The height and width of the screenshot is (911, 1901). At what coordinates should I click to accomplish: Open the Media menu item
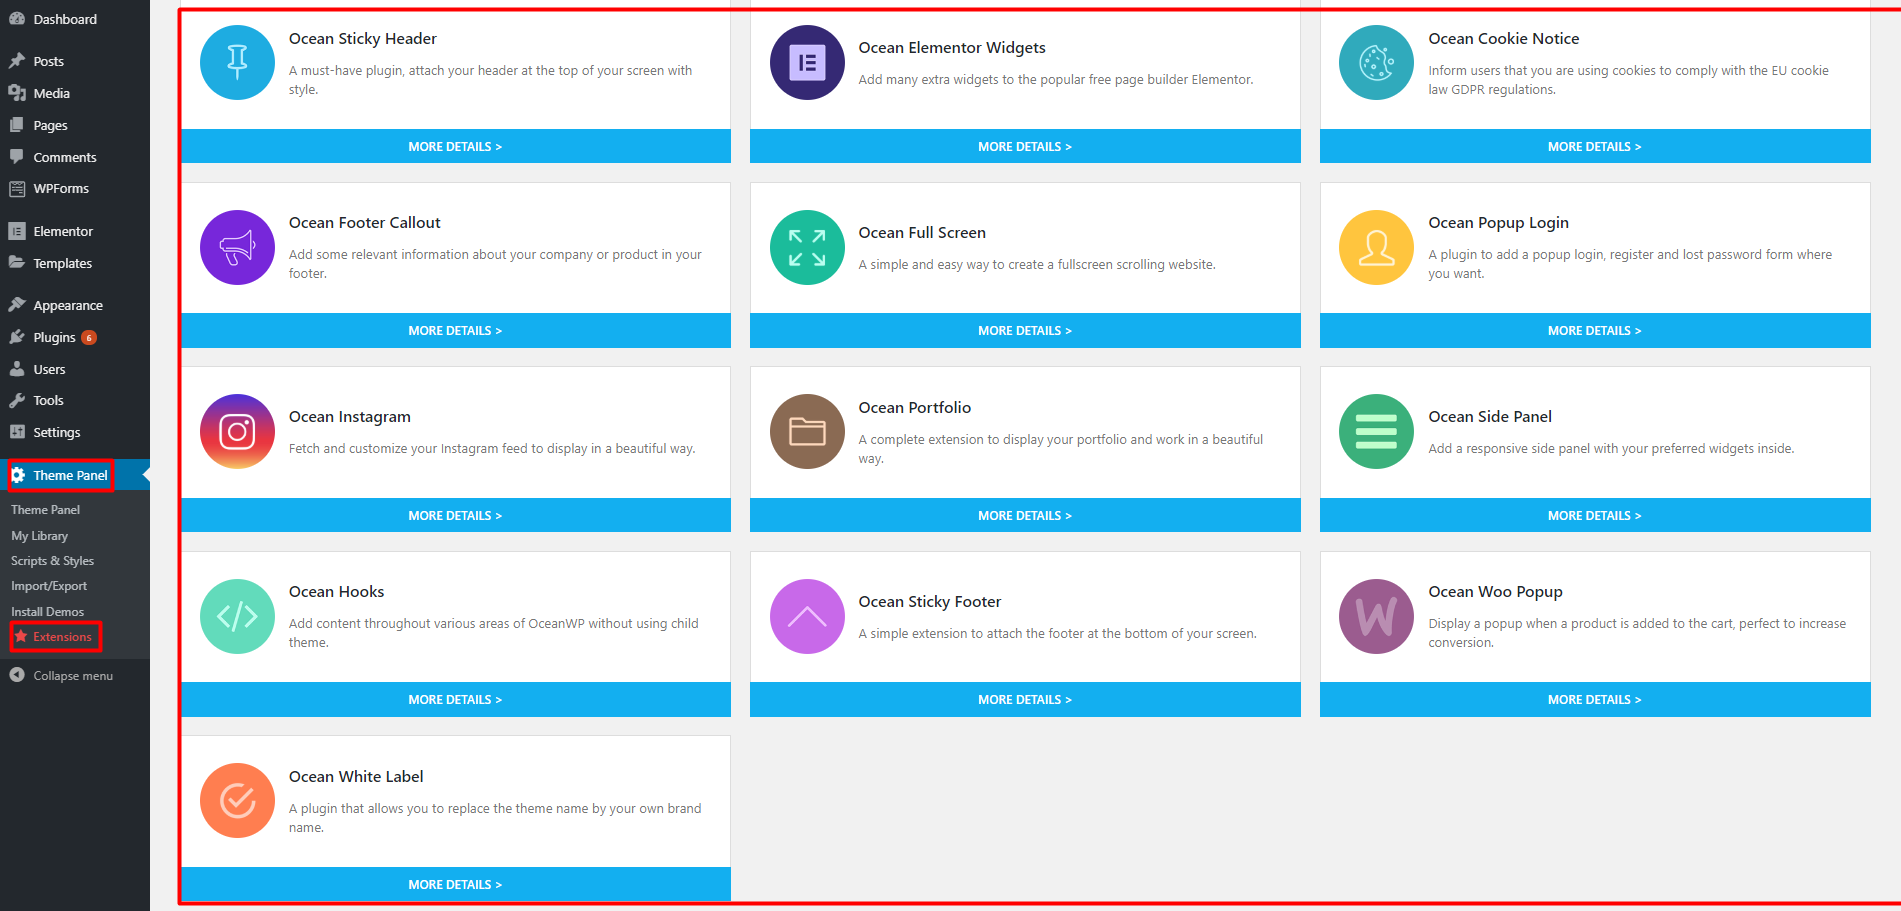pyautogui.click(x=75, y=93)
